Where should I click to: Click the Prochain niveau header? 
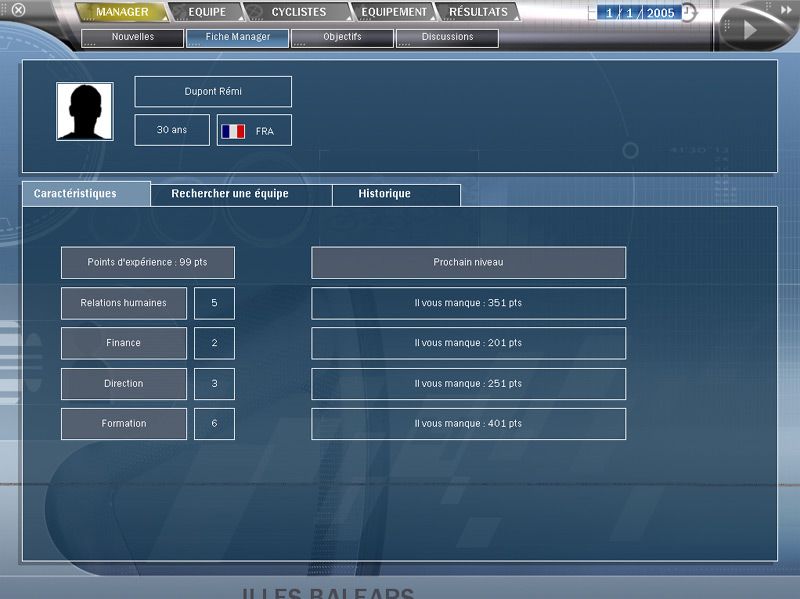point(468,263)
